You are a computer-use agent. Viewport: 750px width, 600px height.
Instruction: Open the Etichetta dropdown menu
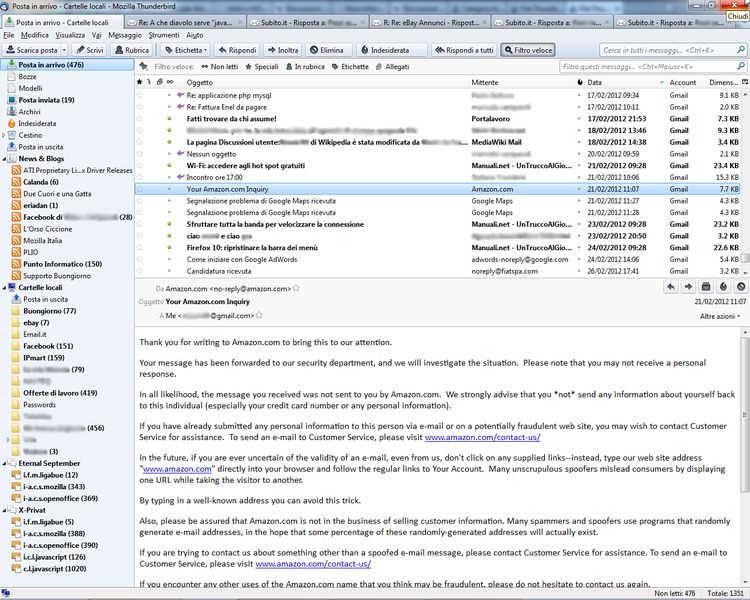[186, 50]
